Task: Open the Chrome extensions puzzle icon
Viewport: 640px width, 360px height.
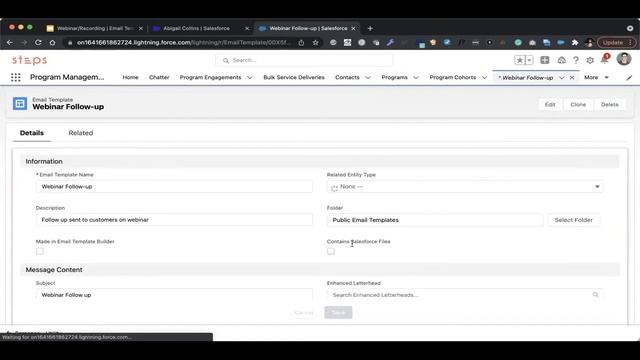Action: click(x=575, y=42)
